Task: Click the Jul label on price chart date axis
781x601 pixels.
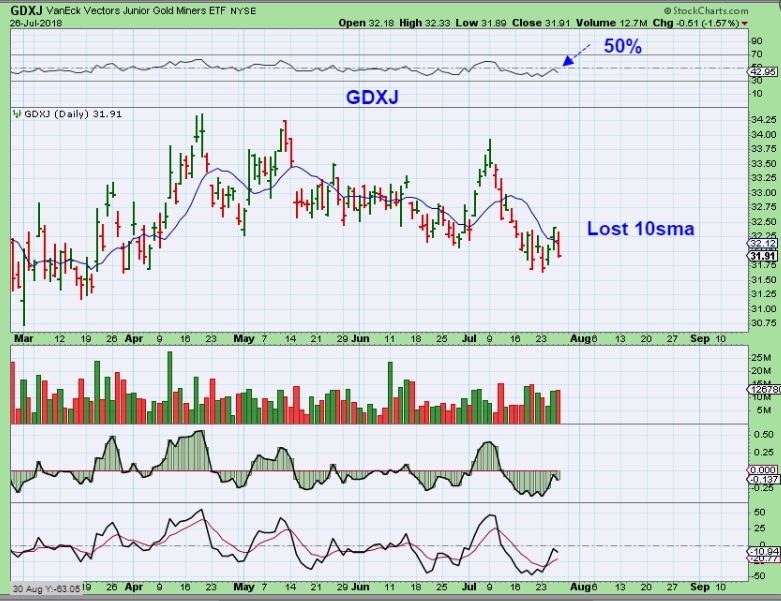Action: click(469, 339)
